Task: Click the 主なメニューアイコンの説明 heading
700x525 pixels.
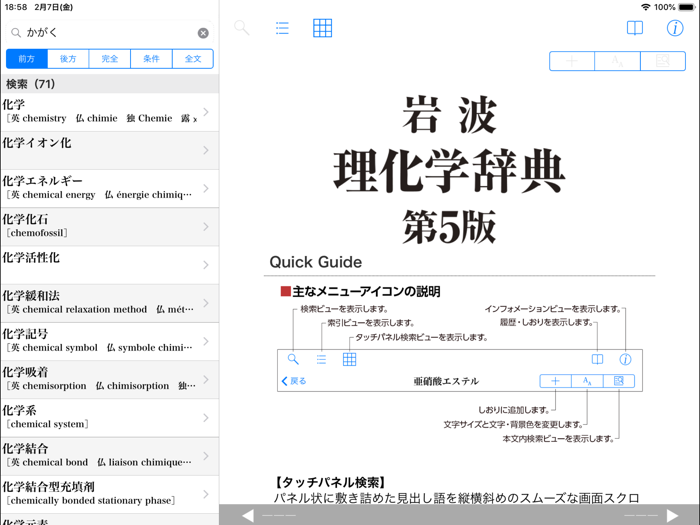Action: pyautogui.click(x=360, y=292)
